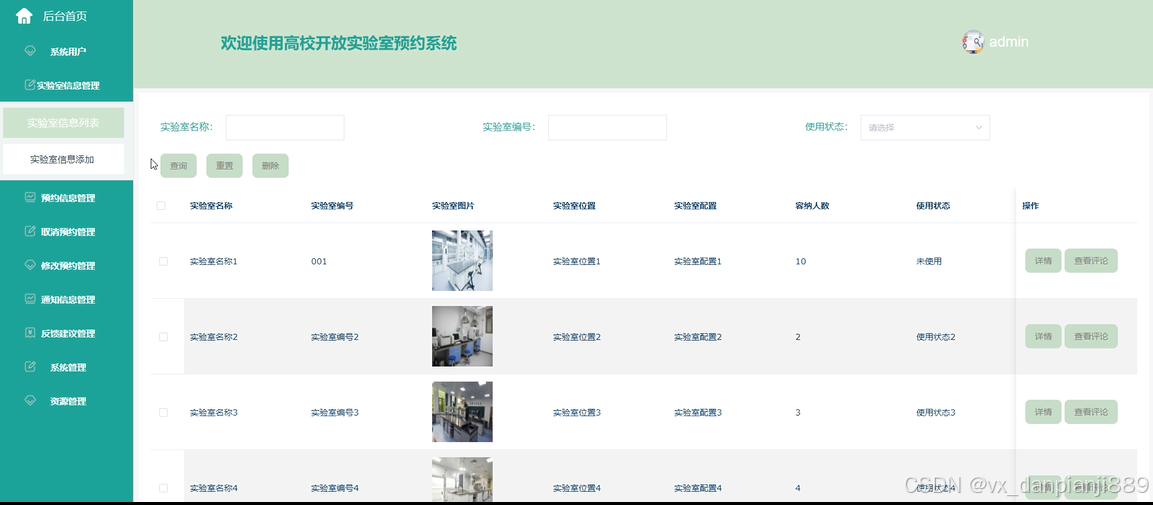Collapse the 实验室信息管理 menu

66,85
